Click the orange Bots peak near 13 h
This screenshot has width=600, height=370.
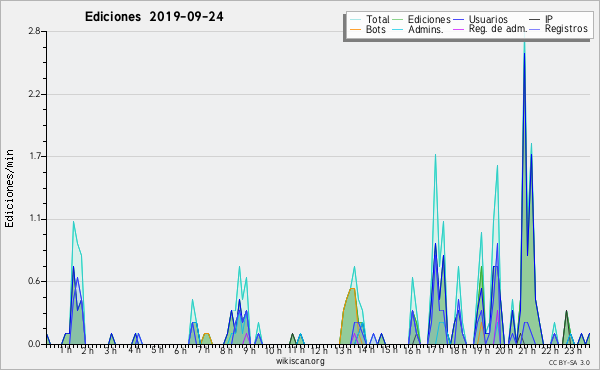pos(352,290)
